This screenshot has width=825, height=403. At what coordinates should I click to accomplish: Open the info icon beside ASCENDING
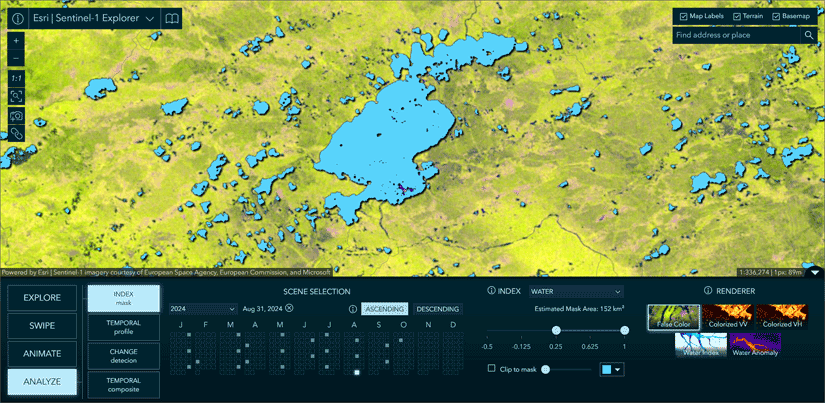[x=353, y=309]
